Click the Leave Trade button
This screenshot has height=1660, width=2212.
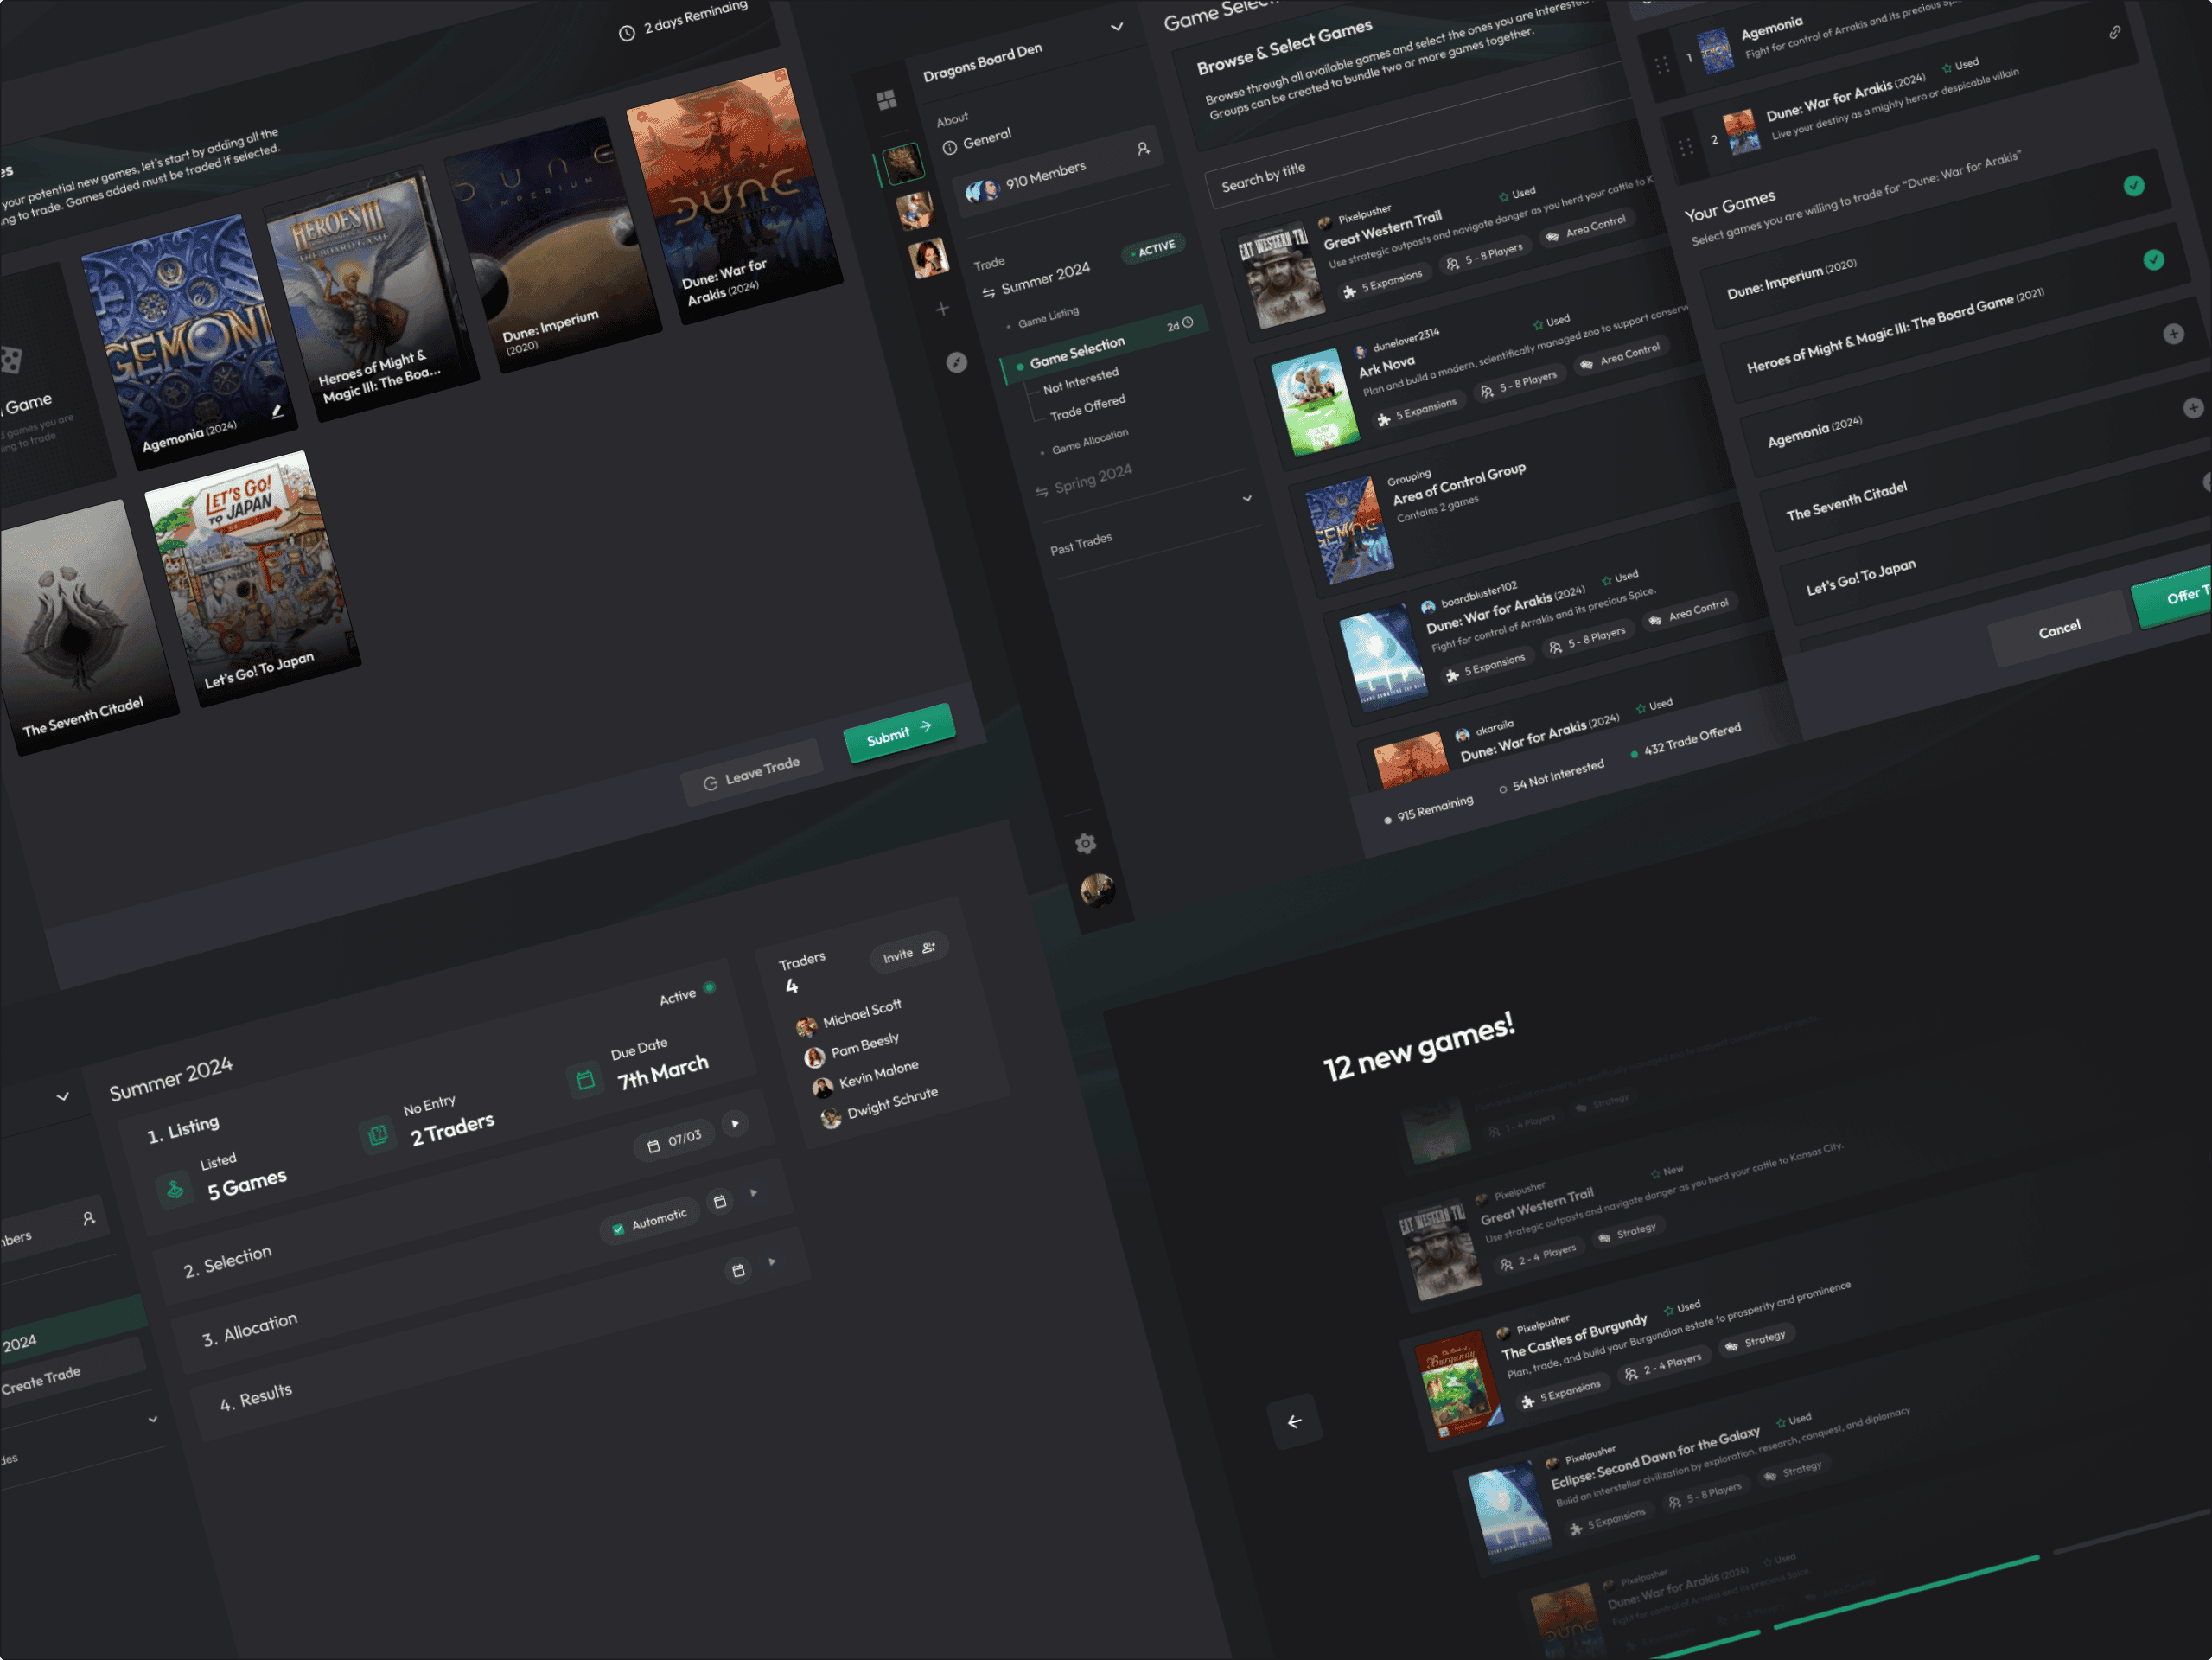(x=751, y=774)
